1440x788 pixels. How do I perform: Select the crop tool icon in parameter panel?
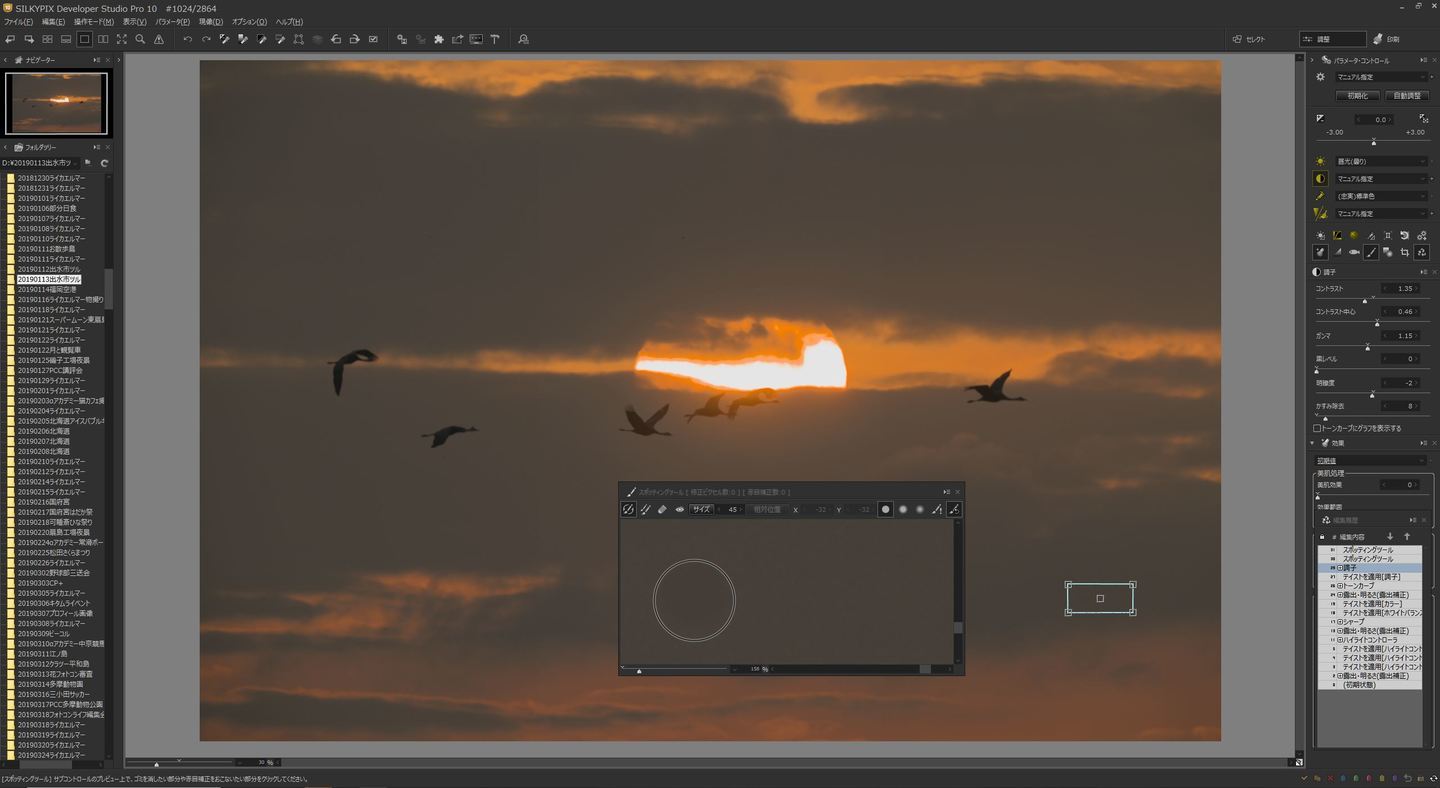click(x=1405, y=252)
